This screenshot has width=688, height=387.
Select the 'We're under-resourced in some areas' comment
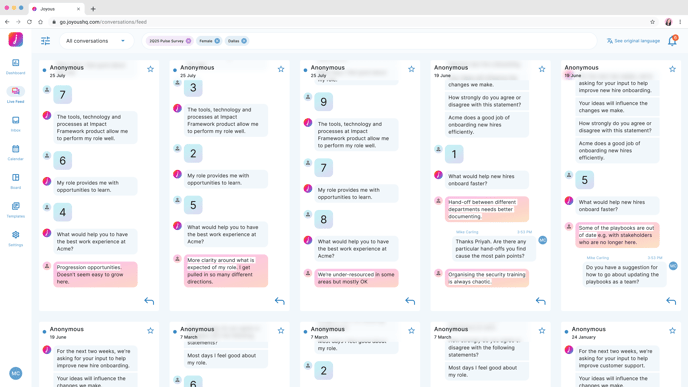356,278
